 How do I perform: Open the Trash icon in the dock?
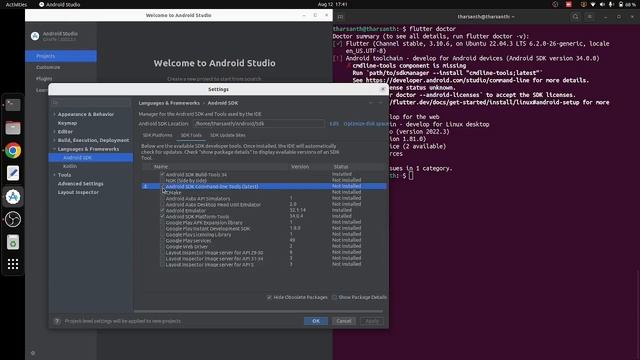(13, 242)
